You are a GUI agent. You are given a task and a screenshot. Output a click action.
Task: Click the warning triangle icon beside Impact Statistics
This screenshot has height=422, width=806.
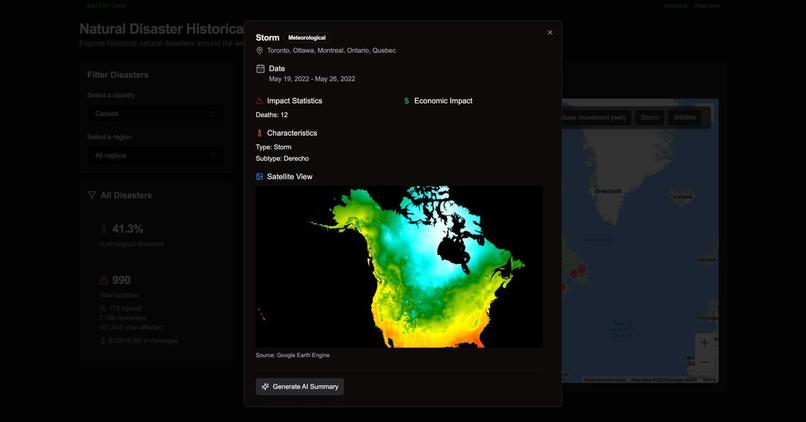(260, 101)
